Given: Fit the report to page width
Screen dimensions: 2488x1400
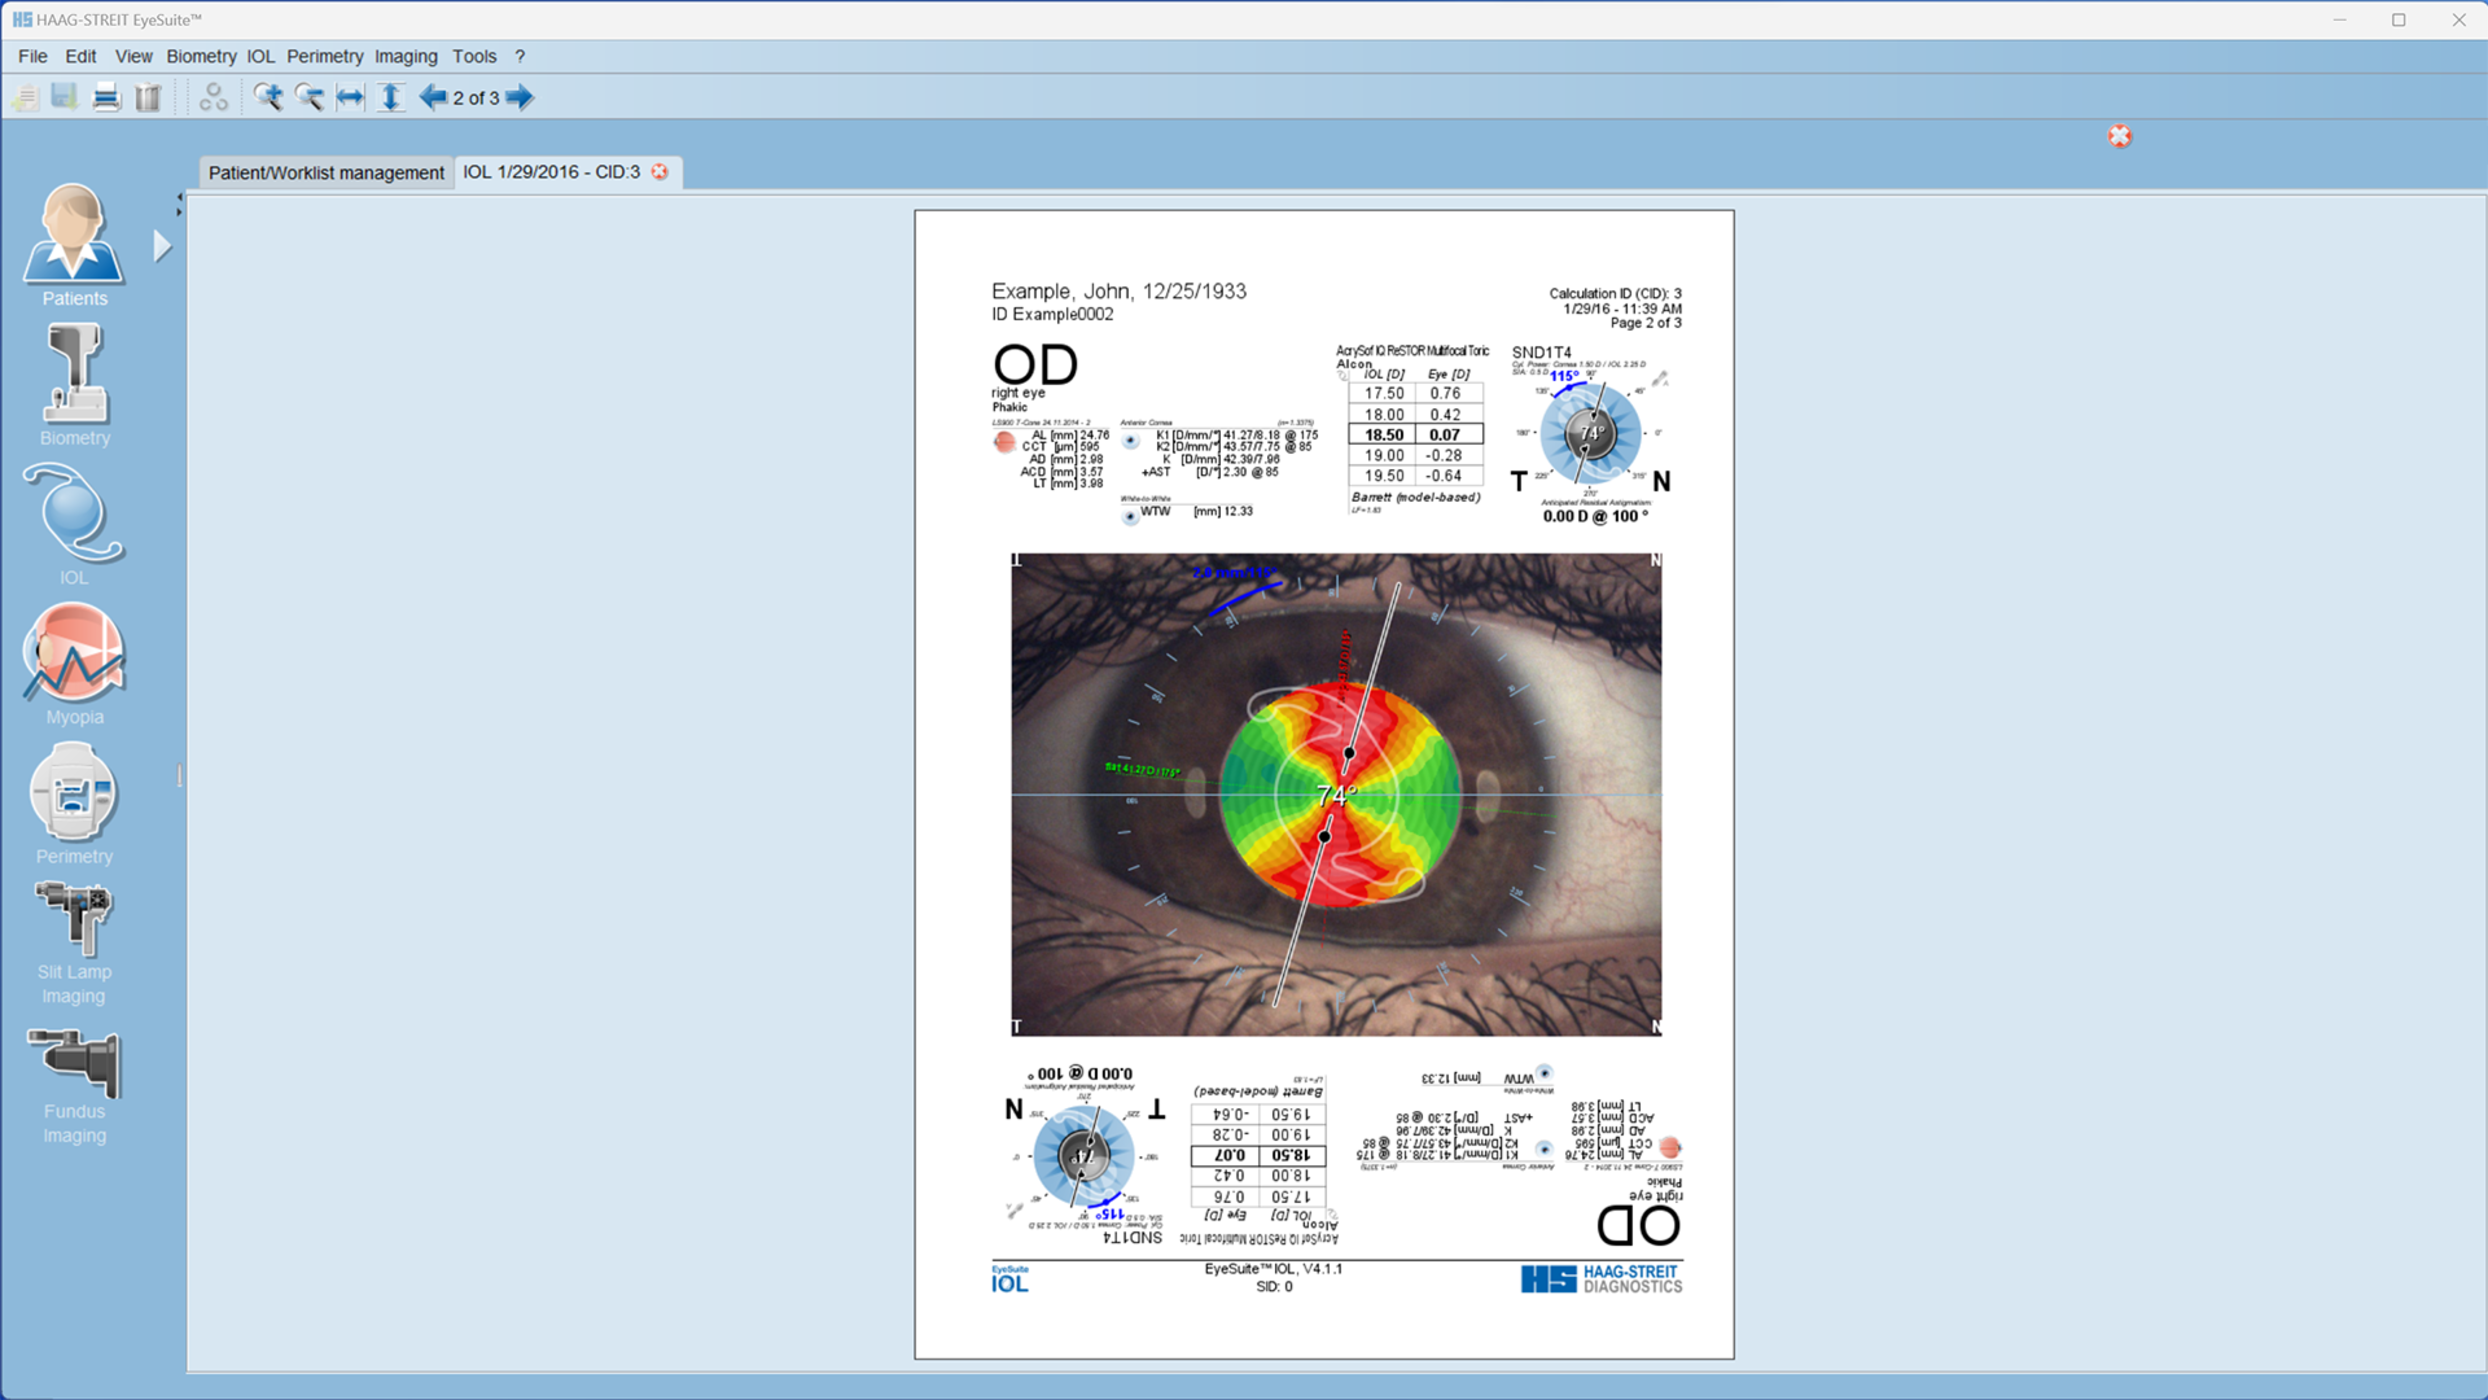Looking at the screenshot, I should [348, 97].
